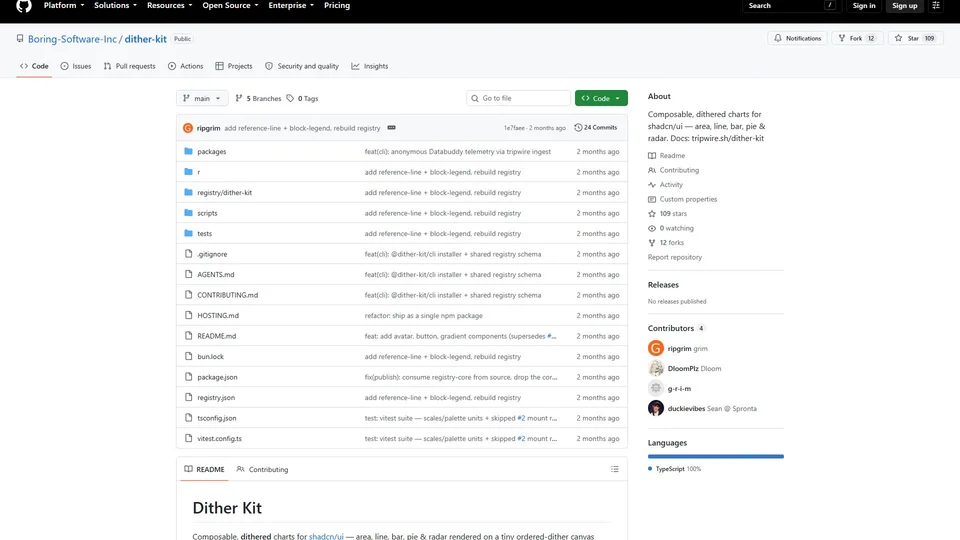This screenshot has height=540, width=960.
Task: Click the TypeScript language bar
Action: (x=716, y=456)
